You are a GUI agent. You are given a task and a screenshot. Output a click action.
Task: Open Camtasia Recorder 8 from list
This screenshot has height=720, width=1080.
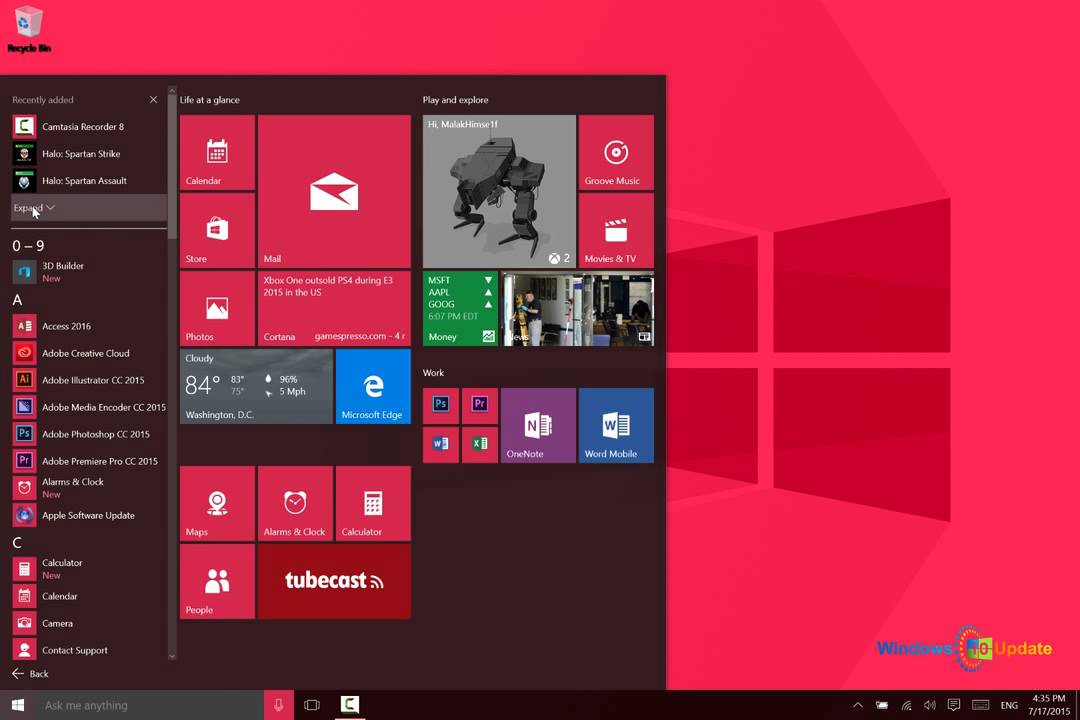(x=89, y=127)
